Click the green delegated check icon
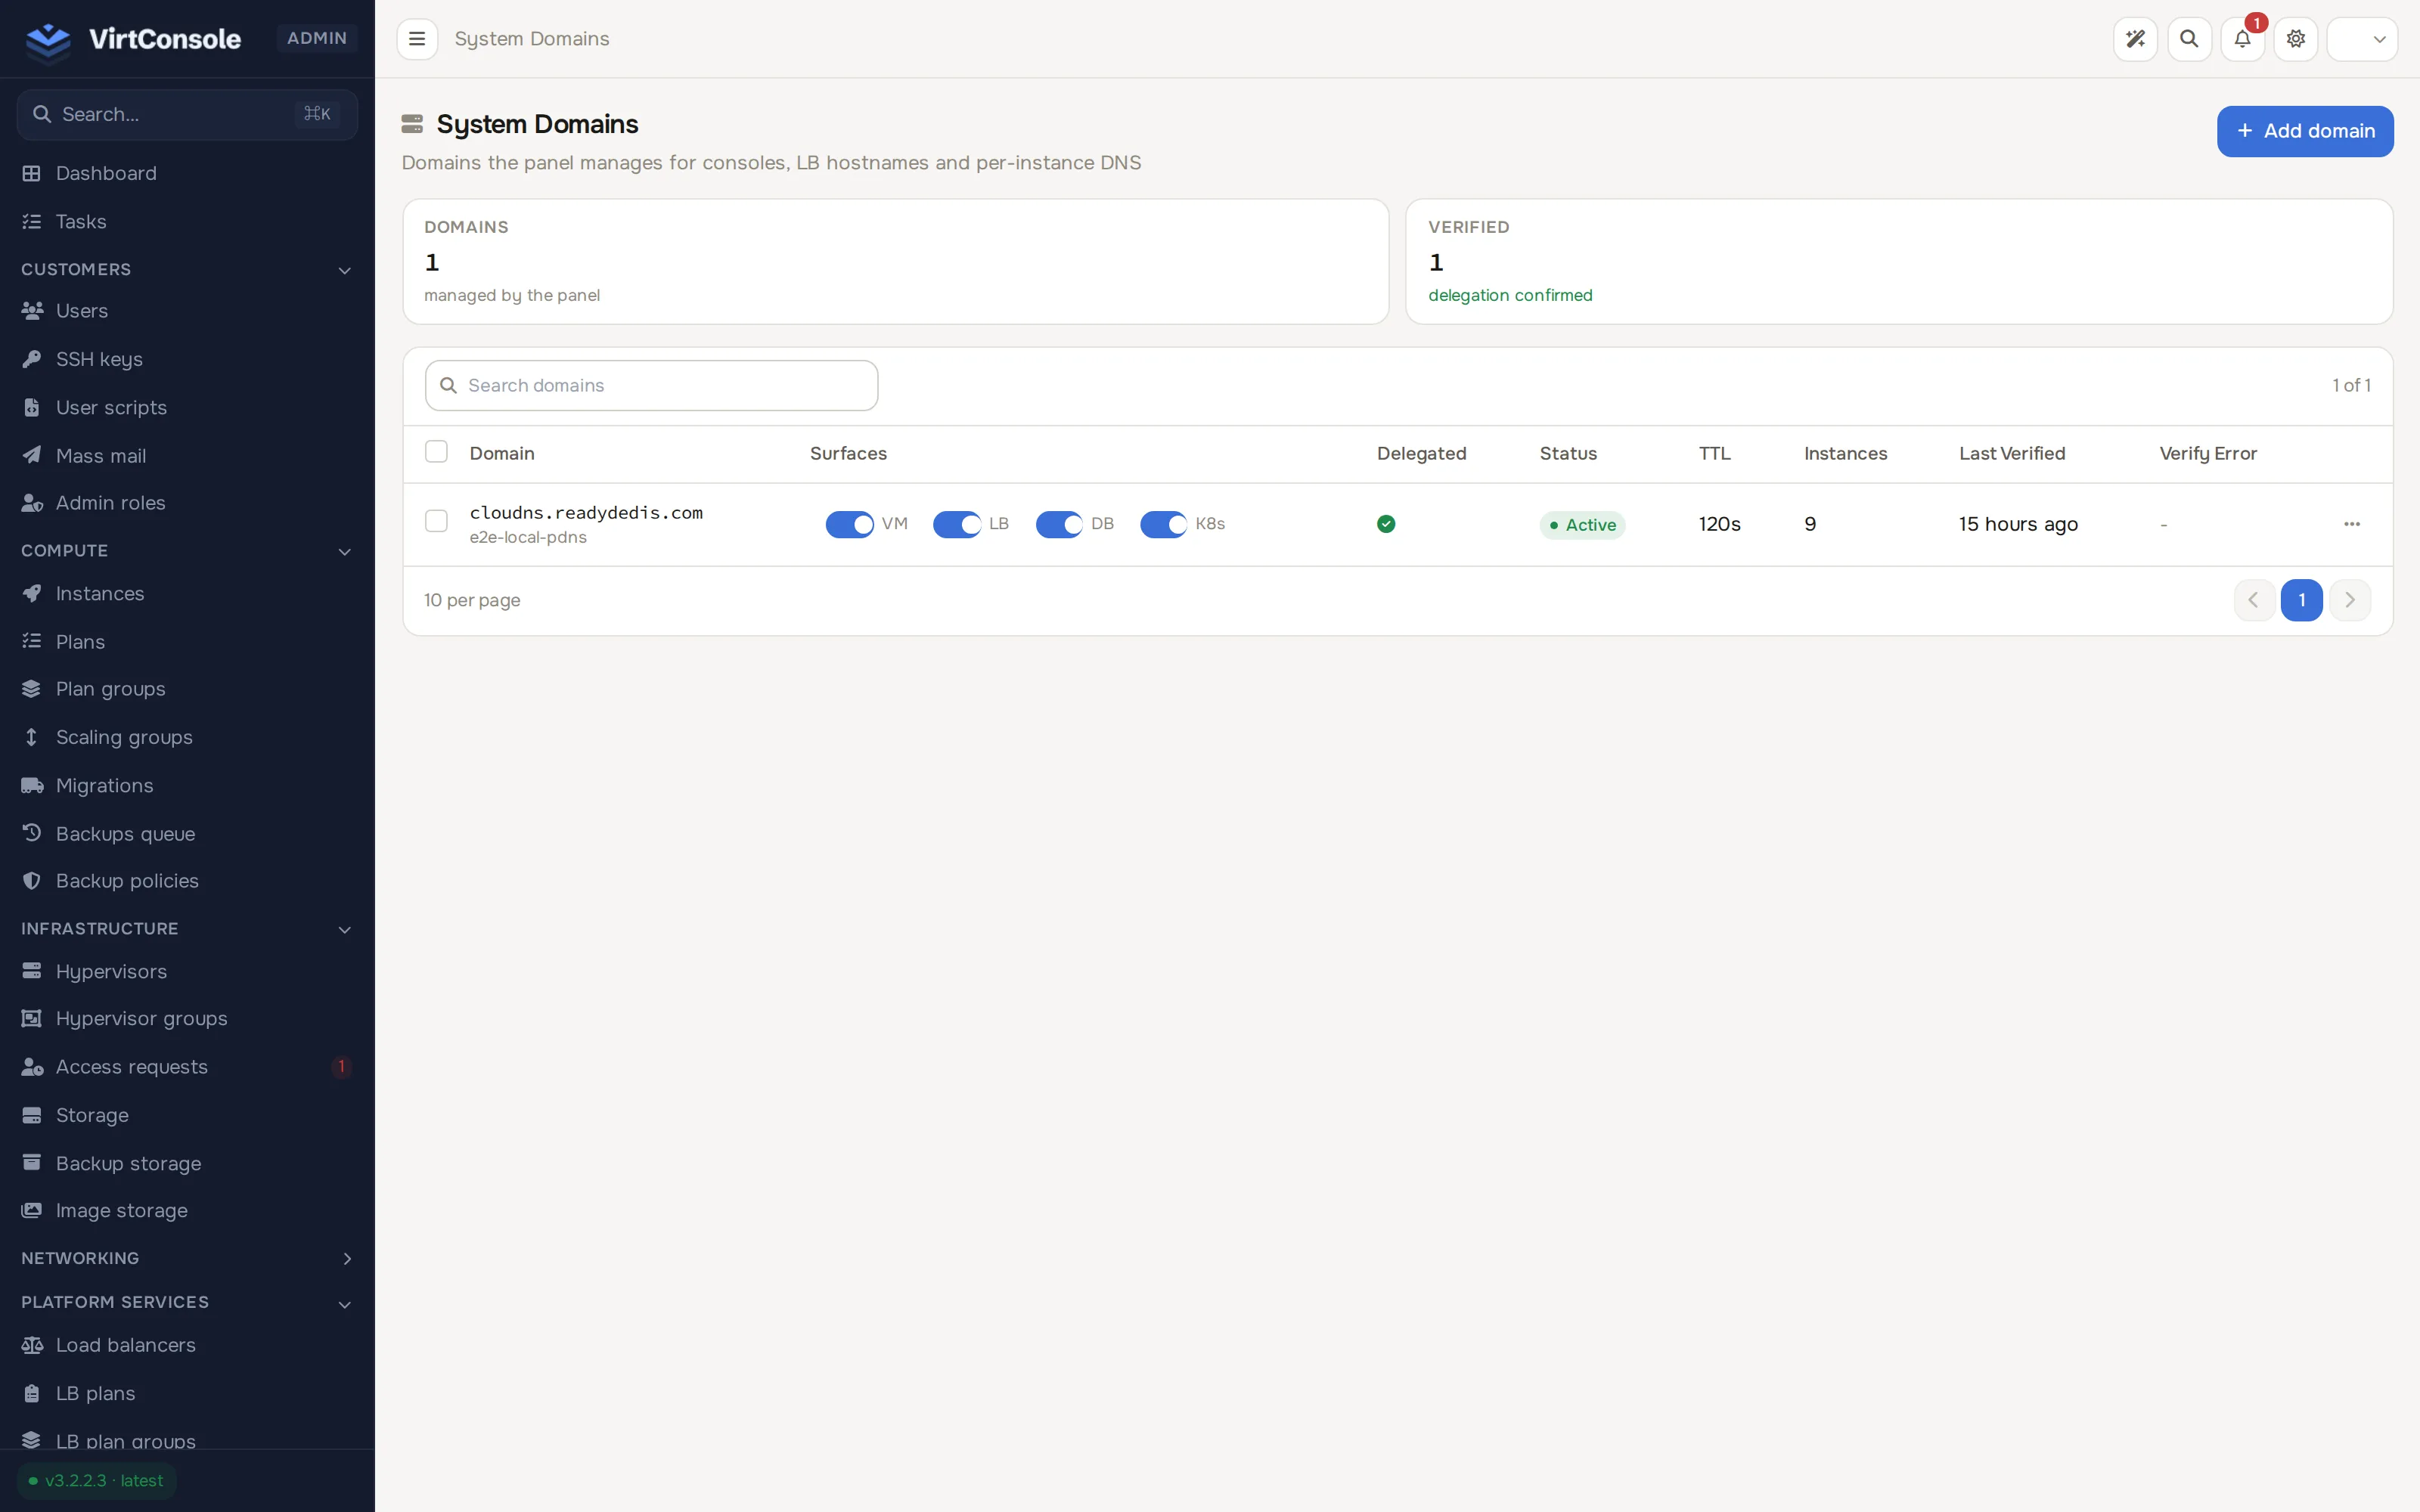This screenshot has height=1512, width=2420. [1386, 524]
